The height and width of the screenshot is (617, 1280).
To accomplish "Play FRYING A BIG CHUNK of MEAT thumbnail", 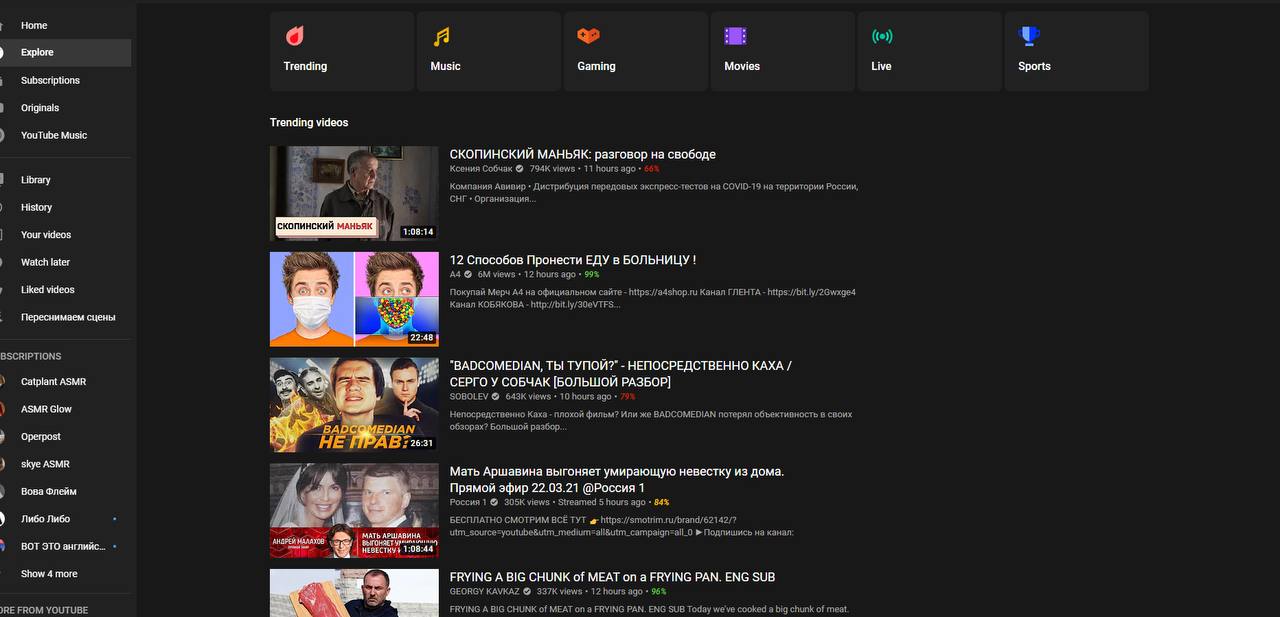I will point(354,593).
